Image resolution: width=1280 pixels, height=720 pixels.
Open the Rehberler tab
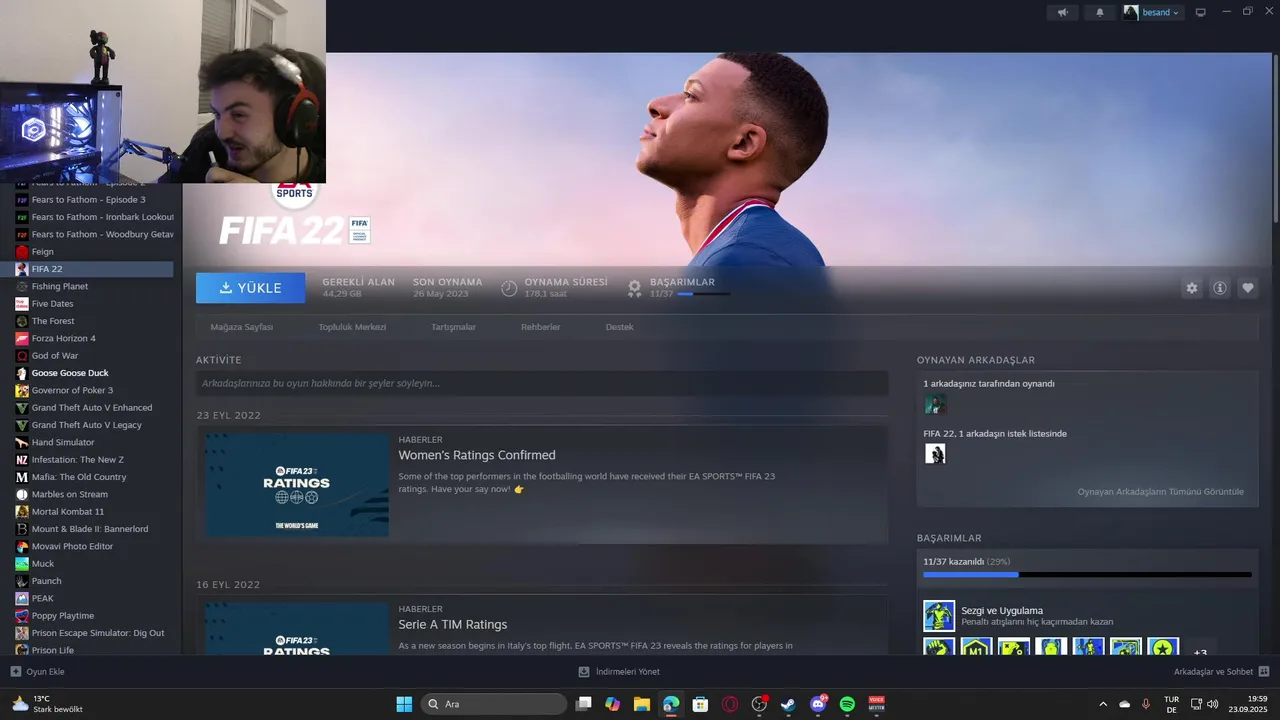pos(540,327)
